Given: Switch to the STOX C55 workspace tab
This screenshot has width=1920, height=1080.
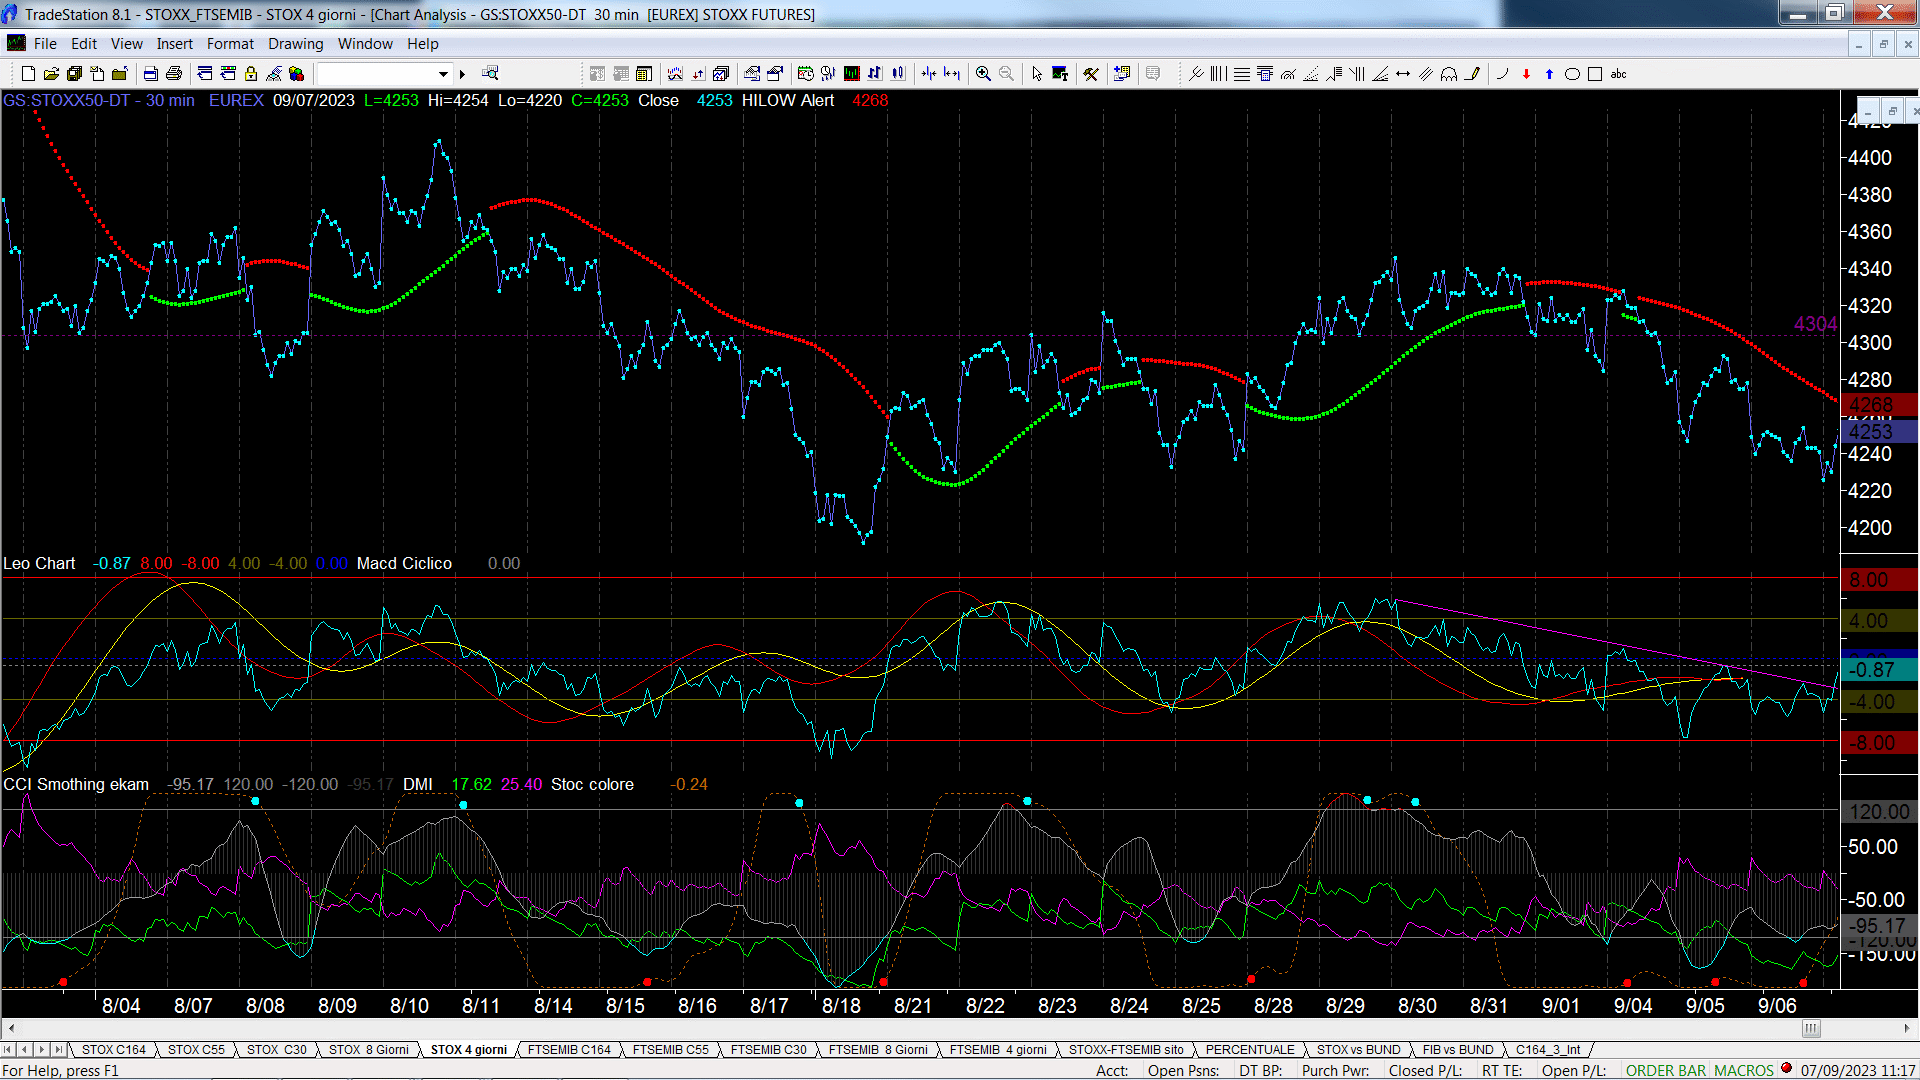Looking at the screenshot, I should coord(196,1050).
